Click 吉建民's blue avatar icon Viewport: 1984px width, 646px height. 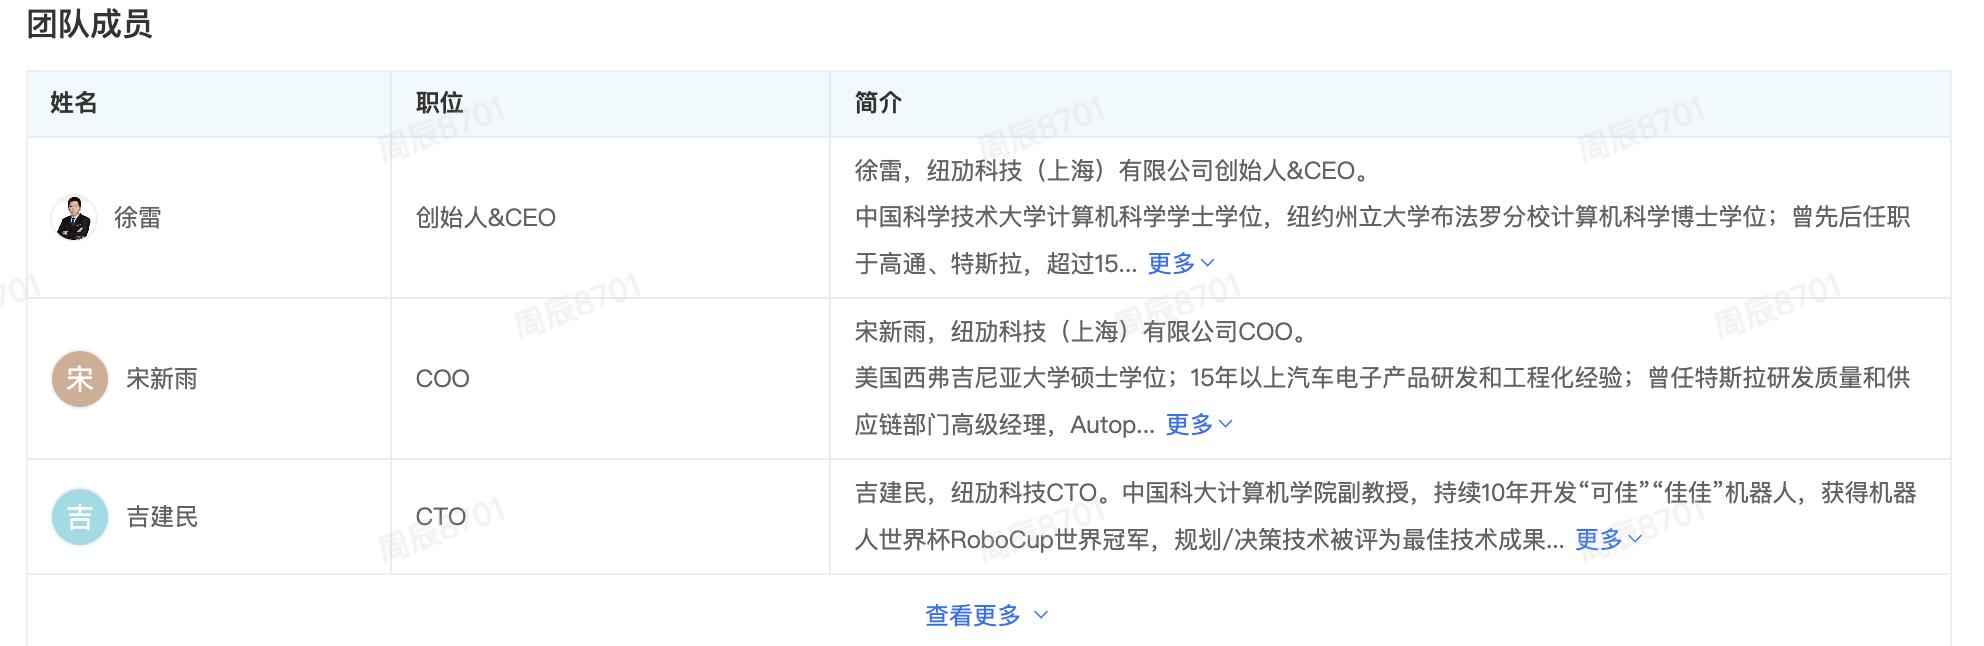point(80,517)
